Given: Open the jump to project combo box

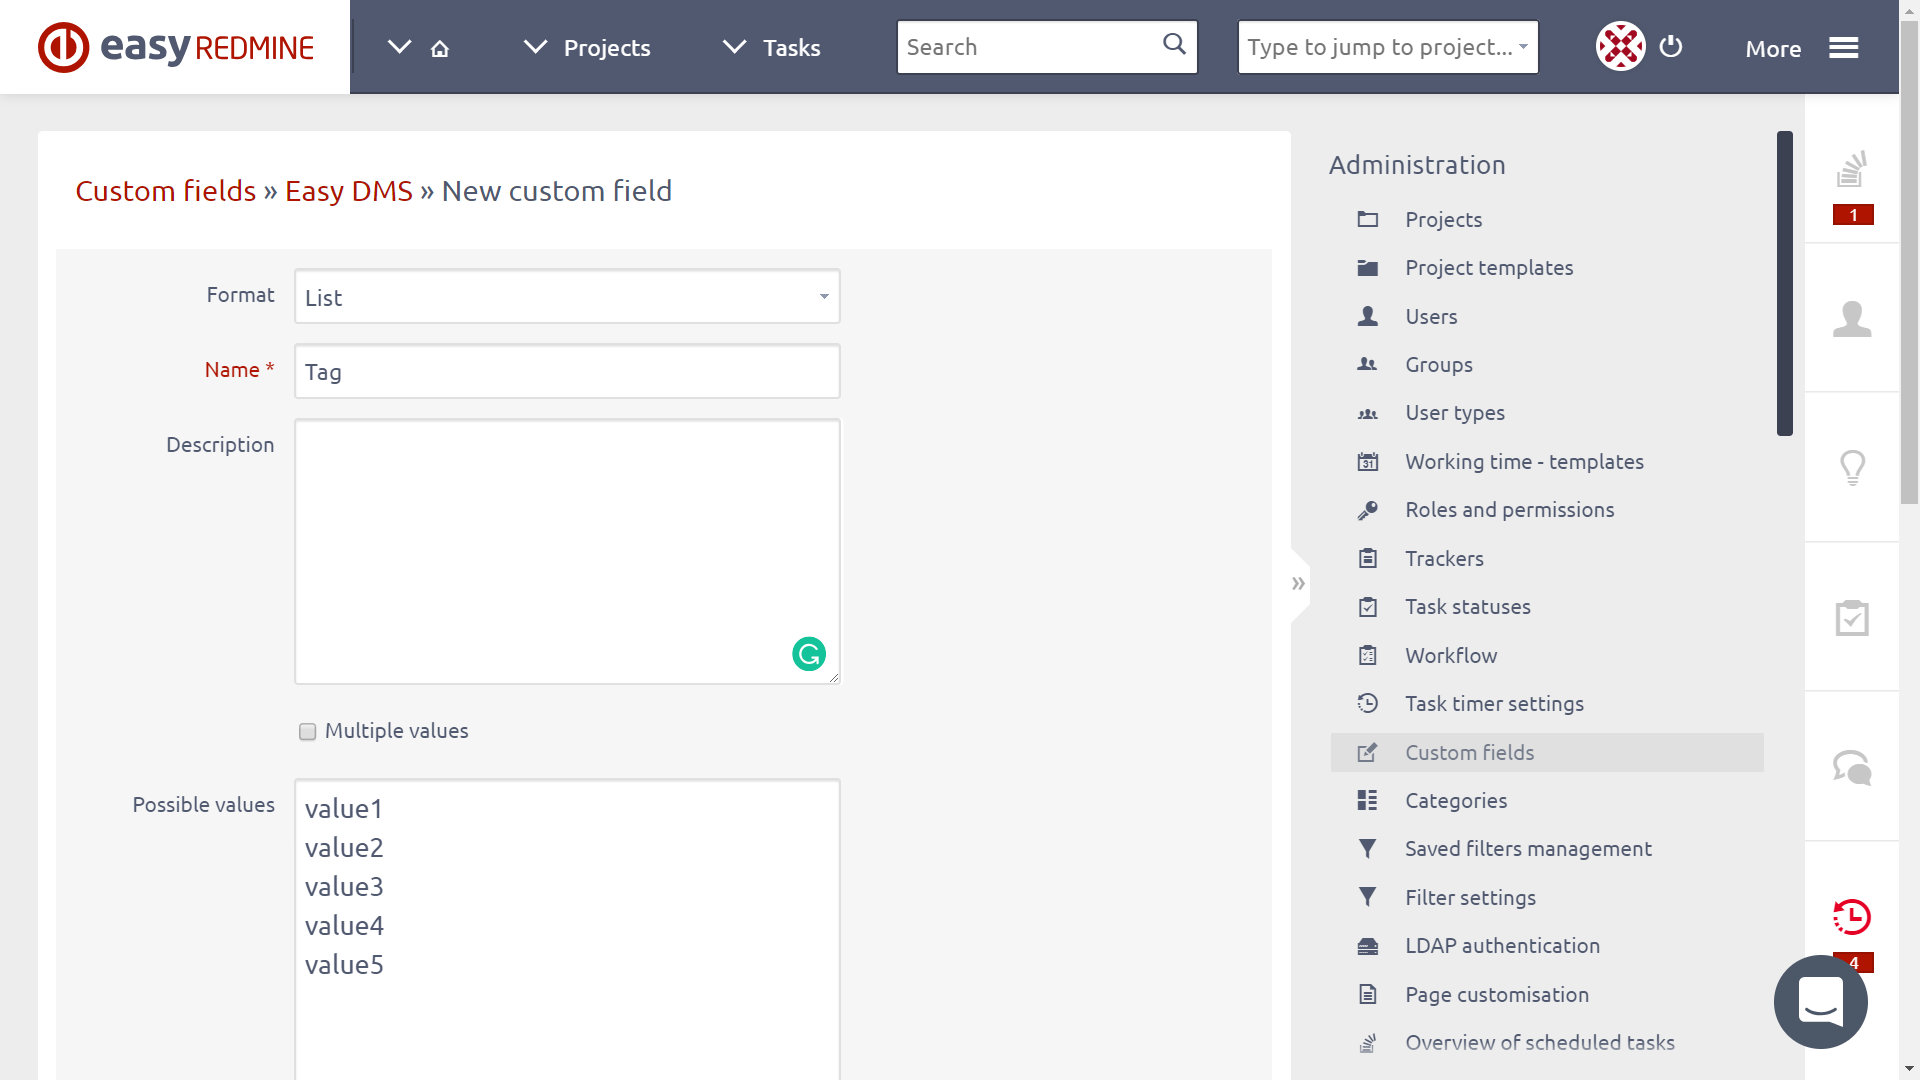Looking at the screenshot, I should pos(1388,47).
